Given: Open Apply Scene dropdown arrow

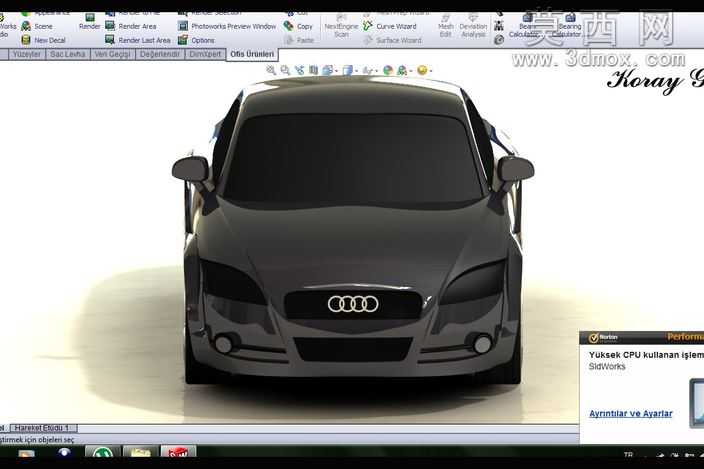Looking at the screenshot, I should click(411, 71).
